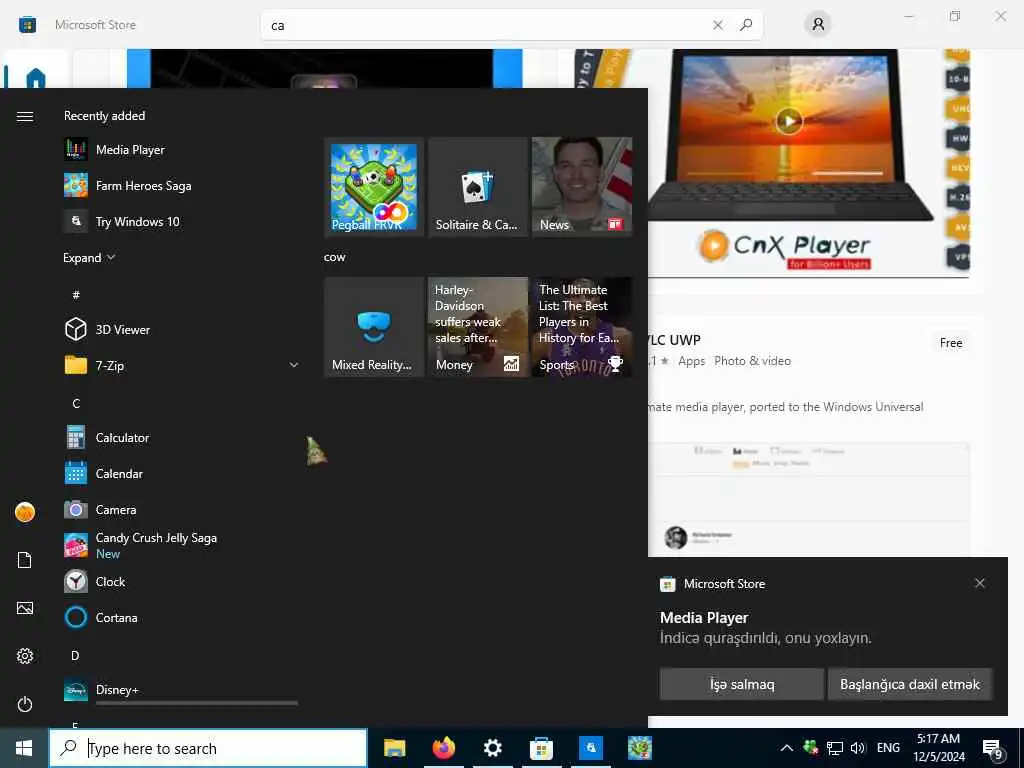Screen dimensions: 1024x768
Task: Open the Sports live tile
Action: click(x=581, y=327)
